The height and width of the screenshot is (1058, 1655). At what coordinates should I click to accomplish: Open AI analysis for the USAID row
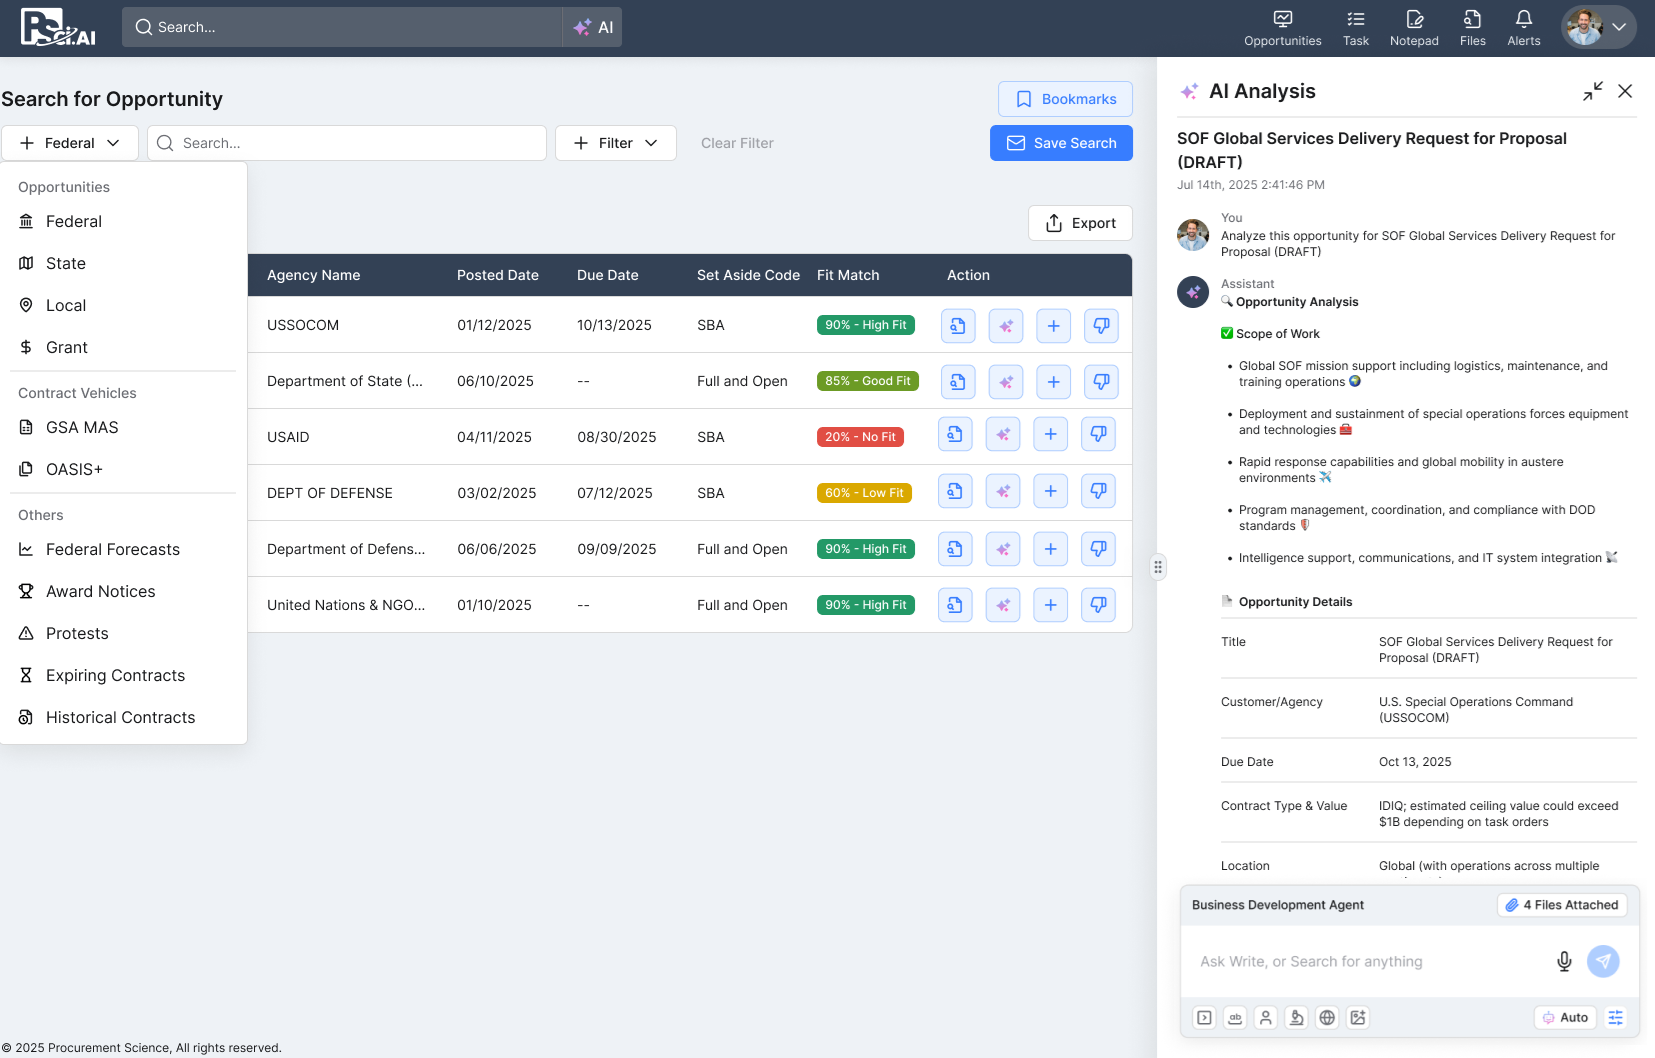[x=1002, y=434]
